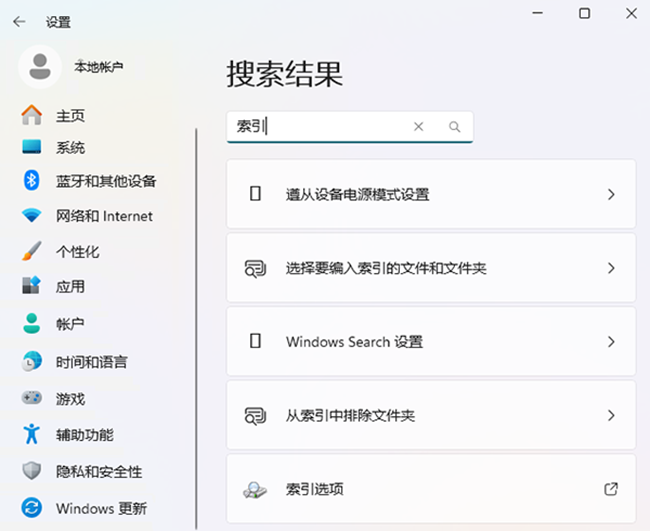Expand 从索引中排除文件夹 chevron

click(611, 415)
